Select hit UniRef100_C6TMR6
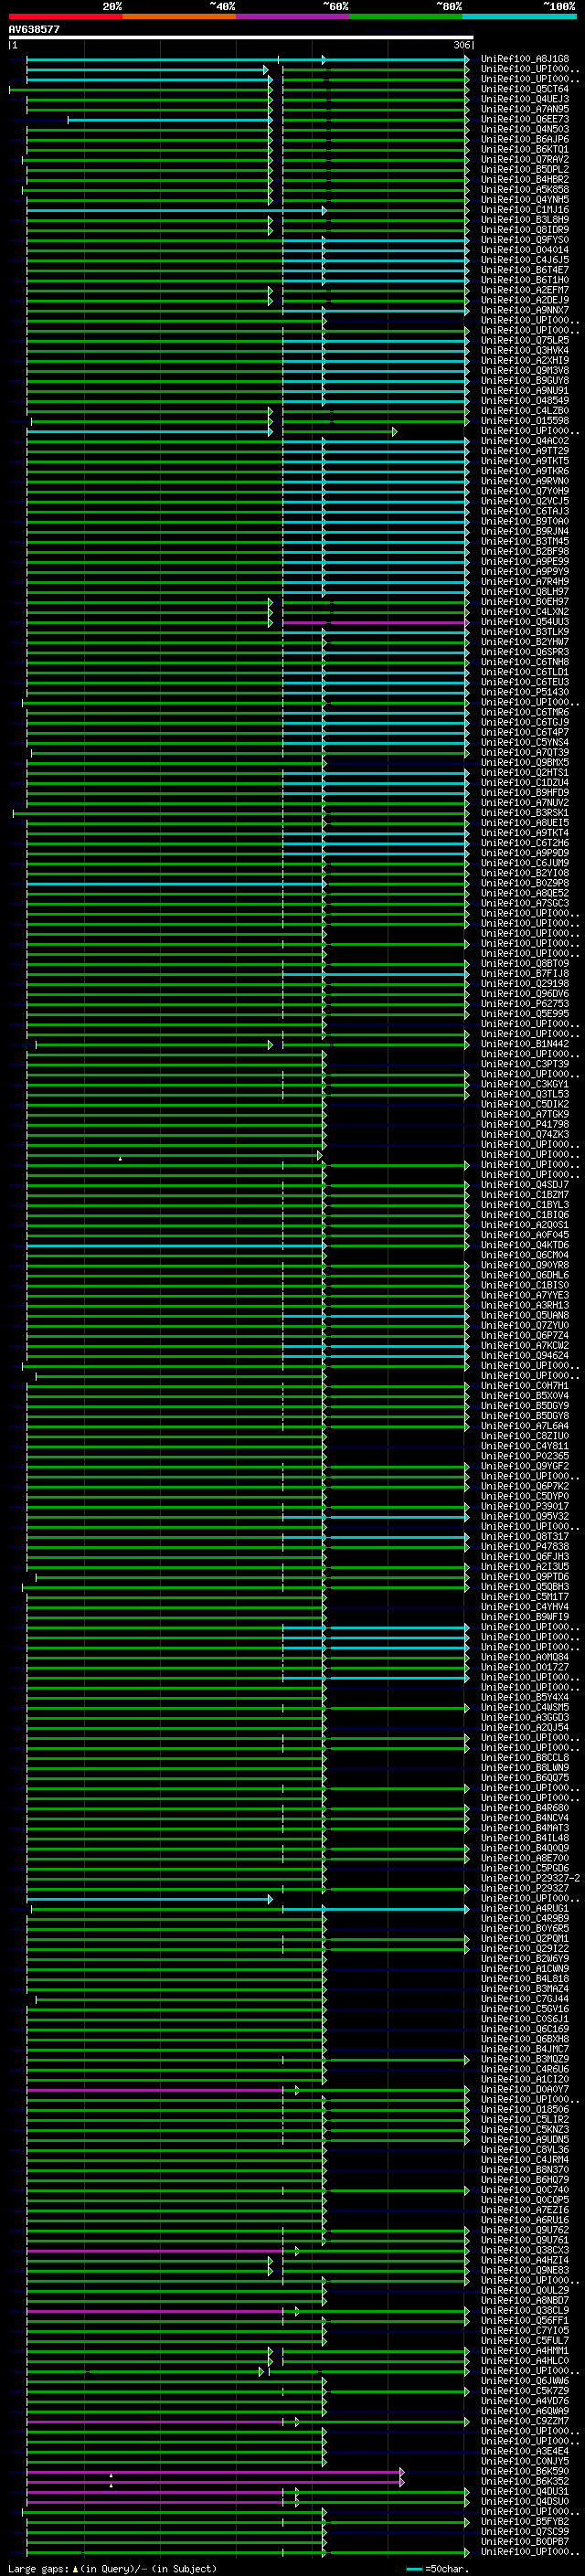The height and width of the screenshot is (2576, 585). [x=525, y=712]
